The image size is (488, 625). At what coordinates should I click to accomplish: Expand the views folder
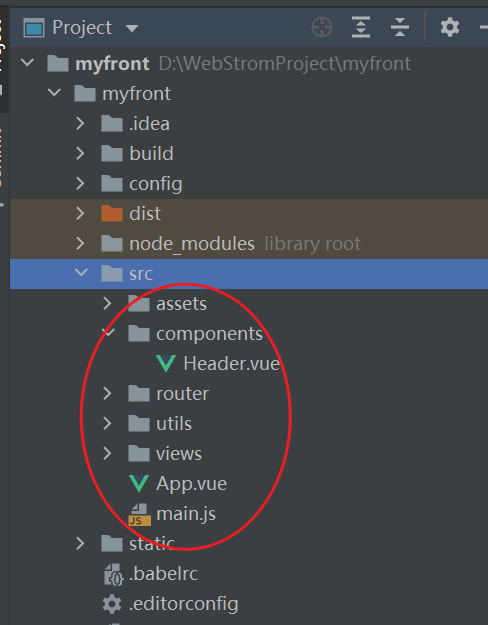107,453
